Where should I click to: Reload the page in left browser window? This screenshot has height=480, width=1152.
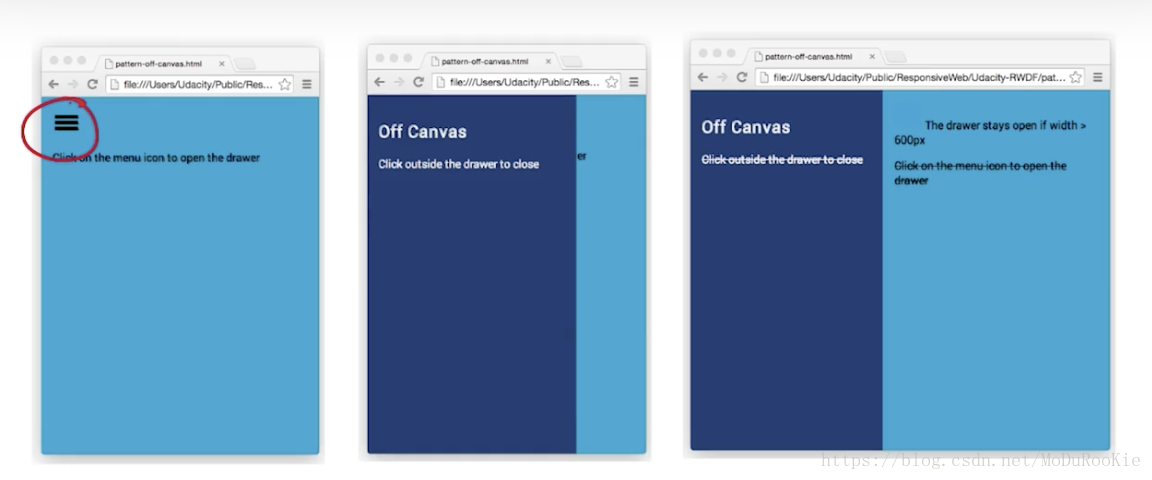[x=93, y=85]
